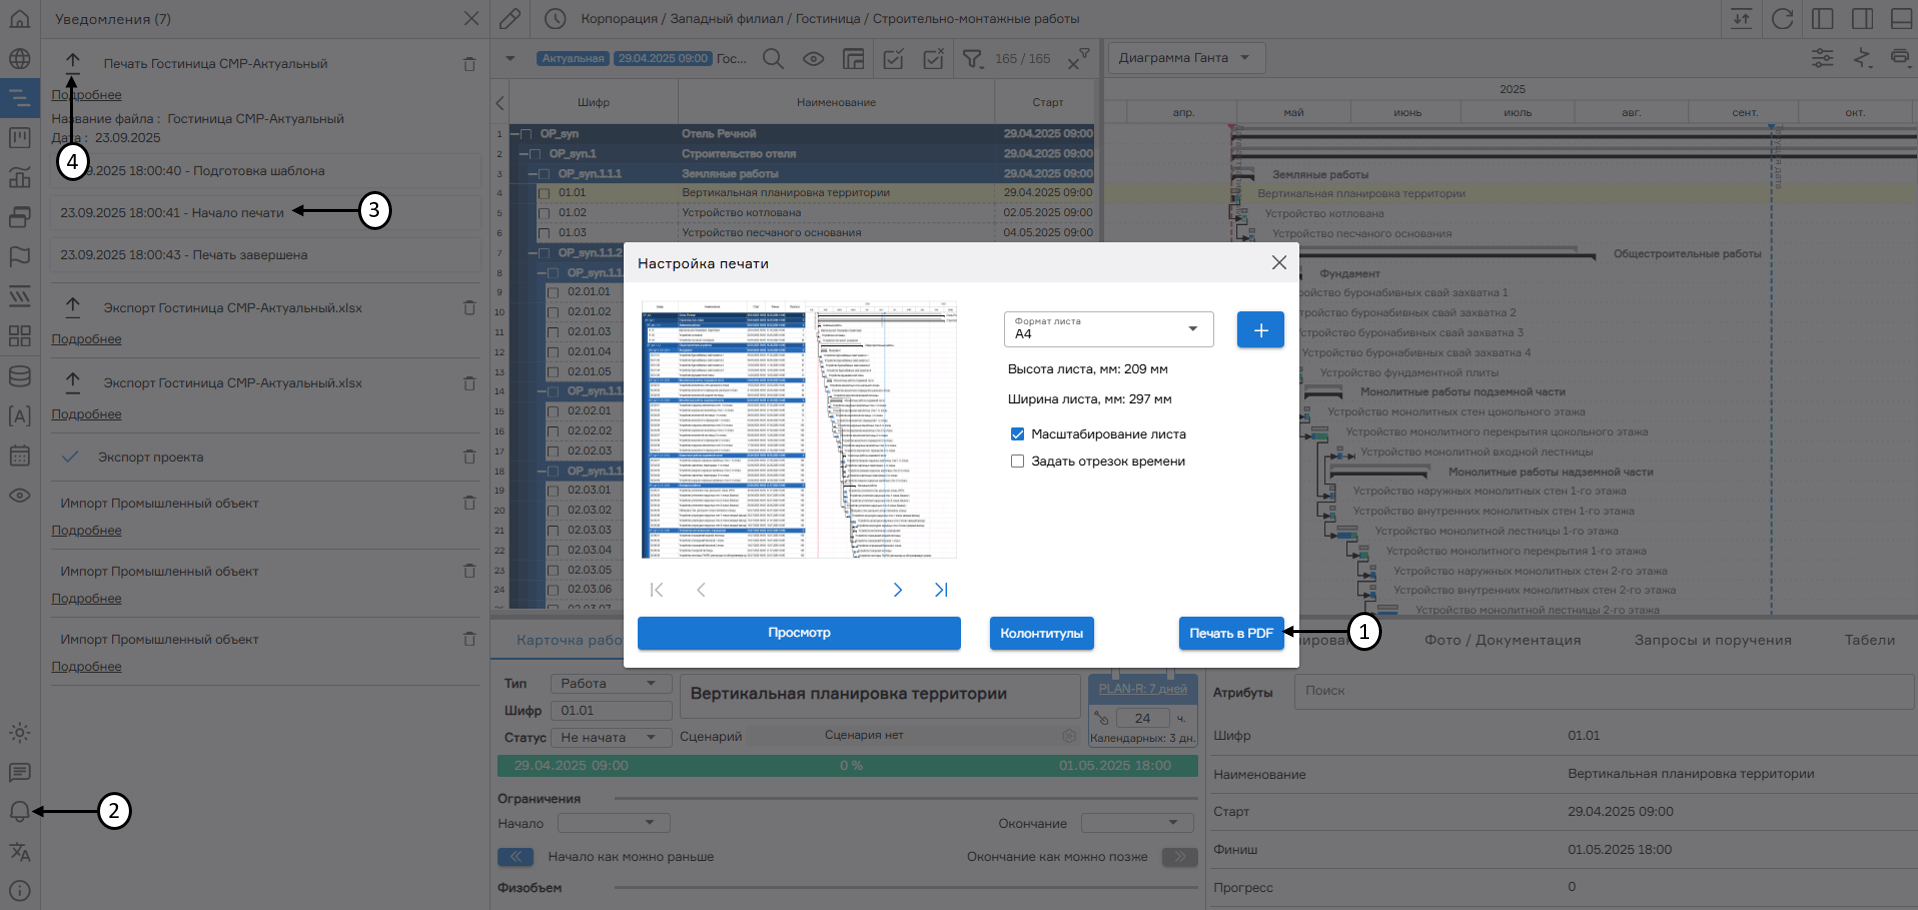Open the Табели tab

pyautogui.click(x=1869, y=640)
